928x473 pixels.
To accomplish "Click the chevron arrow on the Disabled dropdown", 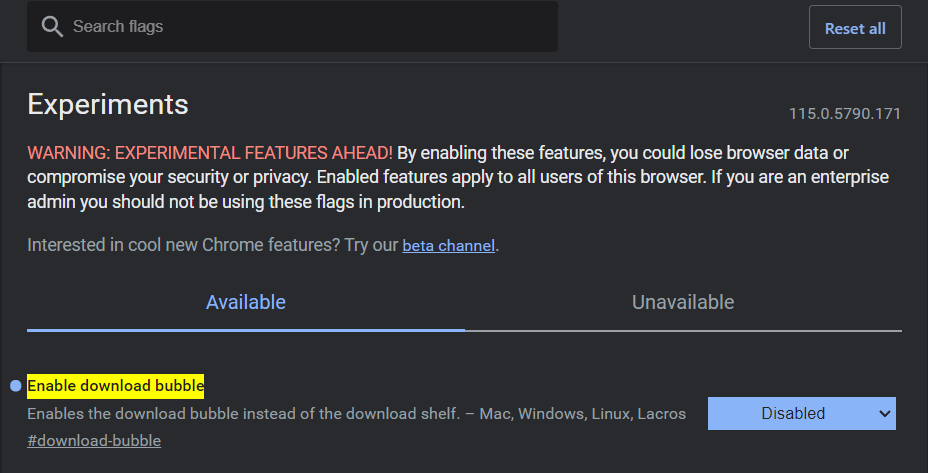I will tap(883, 413).
